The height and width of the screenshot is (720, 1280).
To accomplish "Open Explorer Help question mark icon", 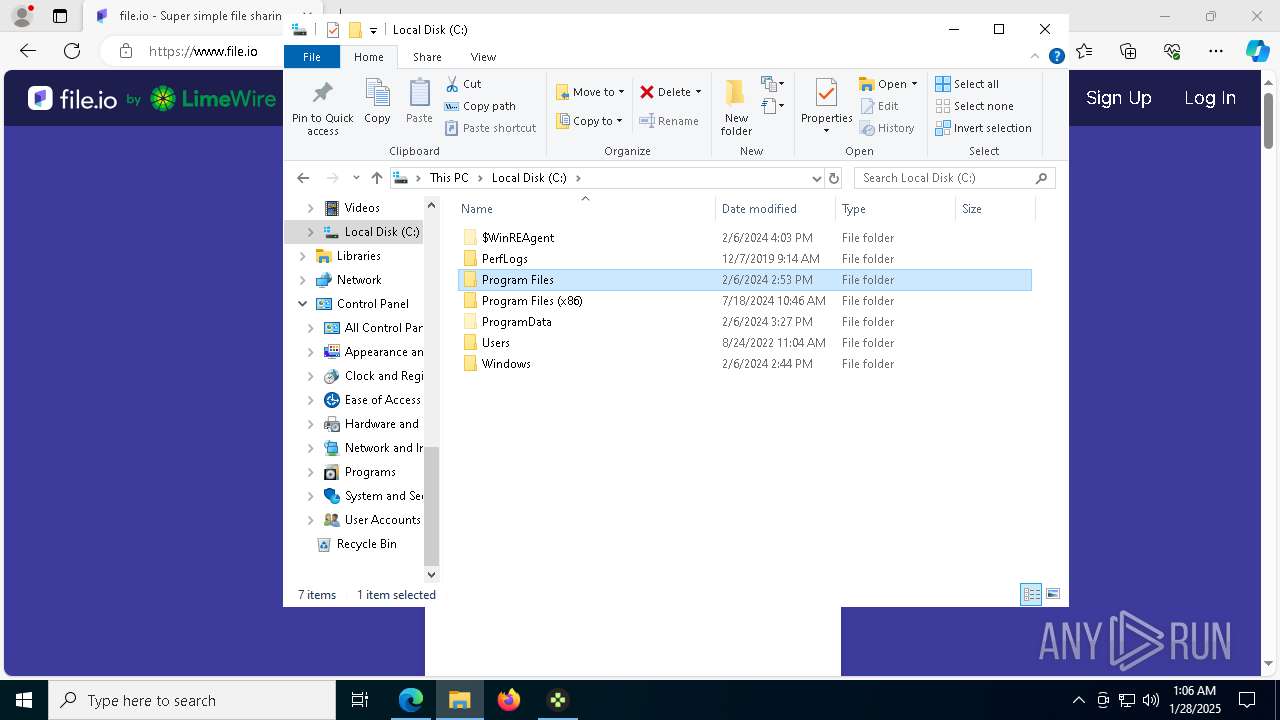I will 1056,57.
